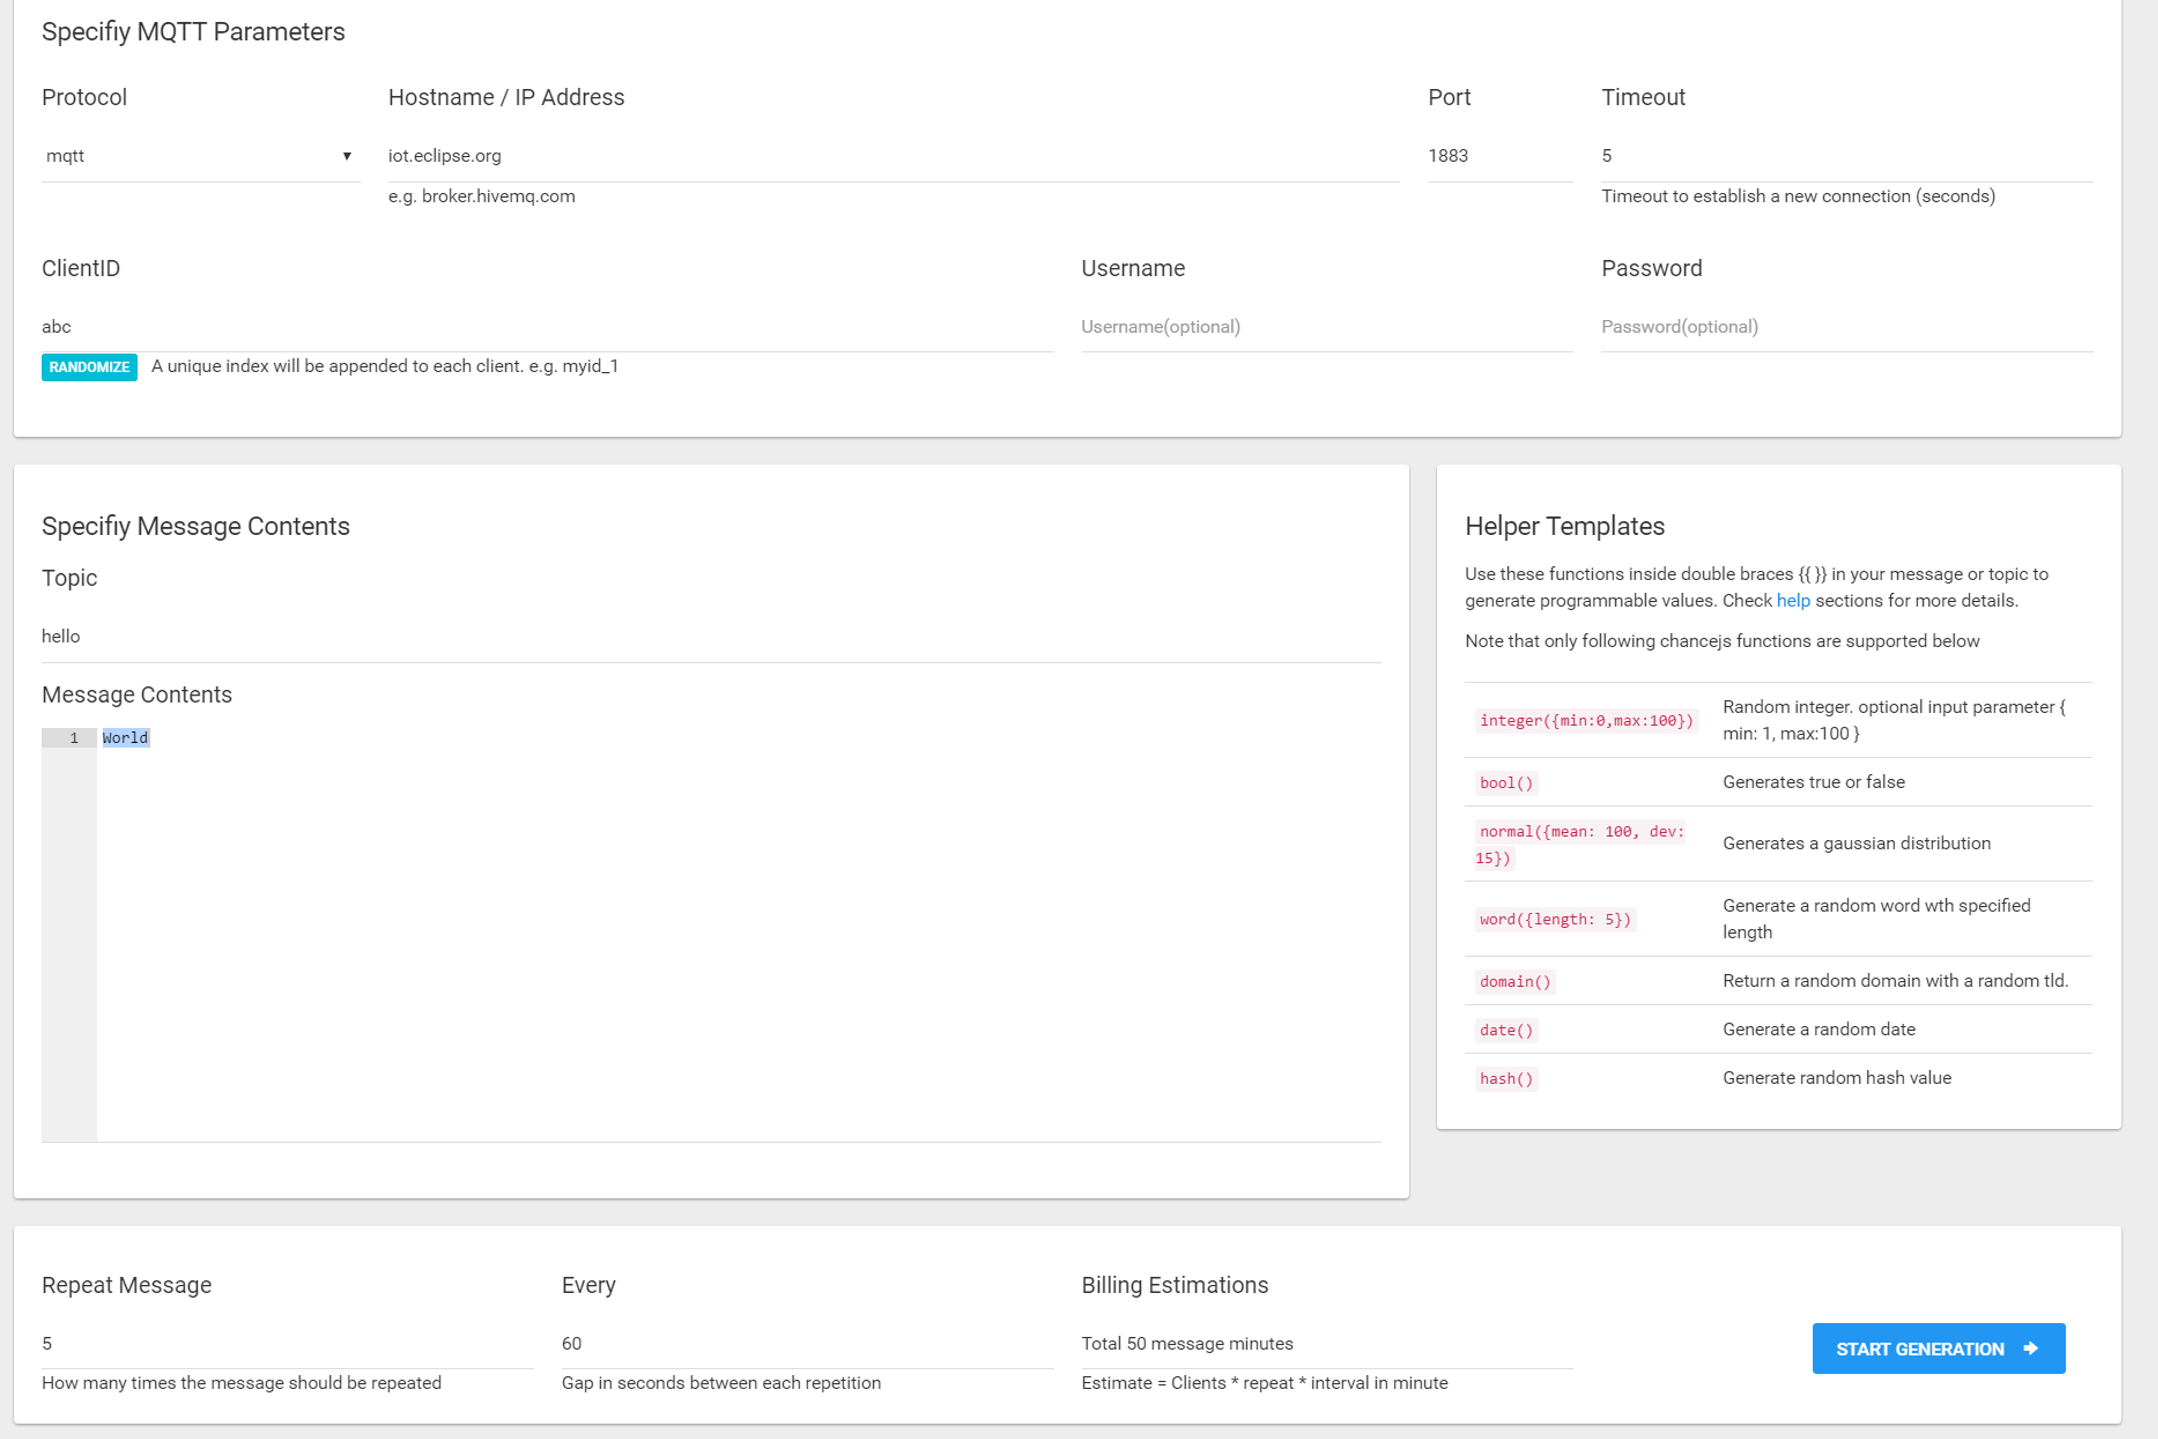Click the Port 1883 field

(x=1498, y=156)
